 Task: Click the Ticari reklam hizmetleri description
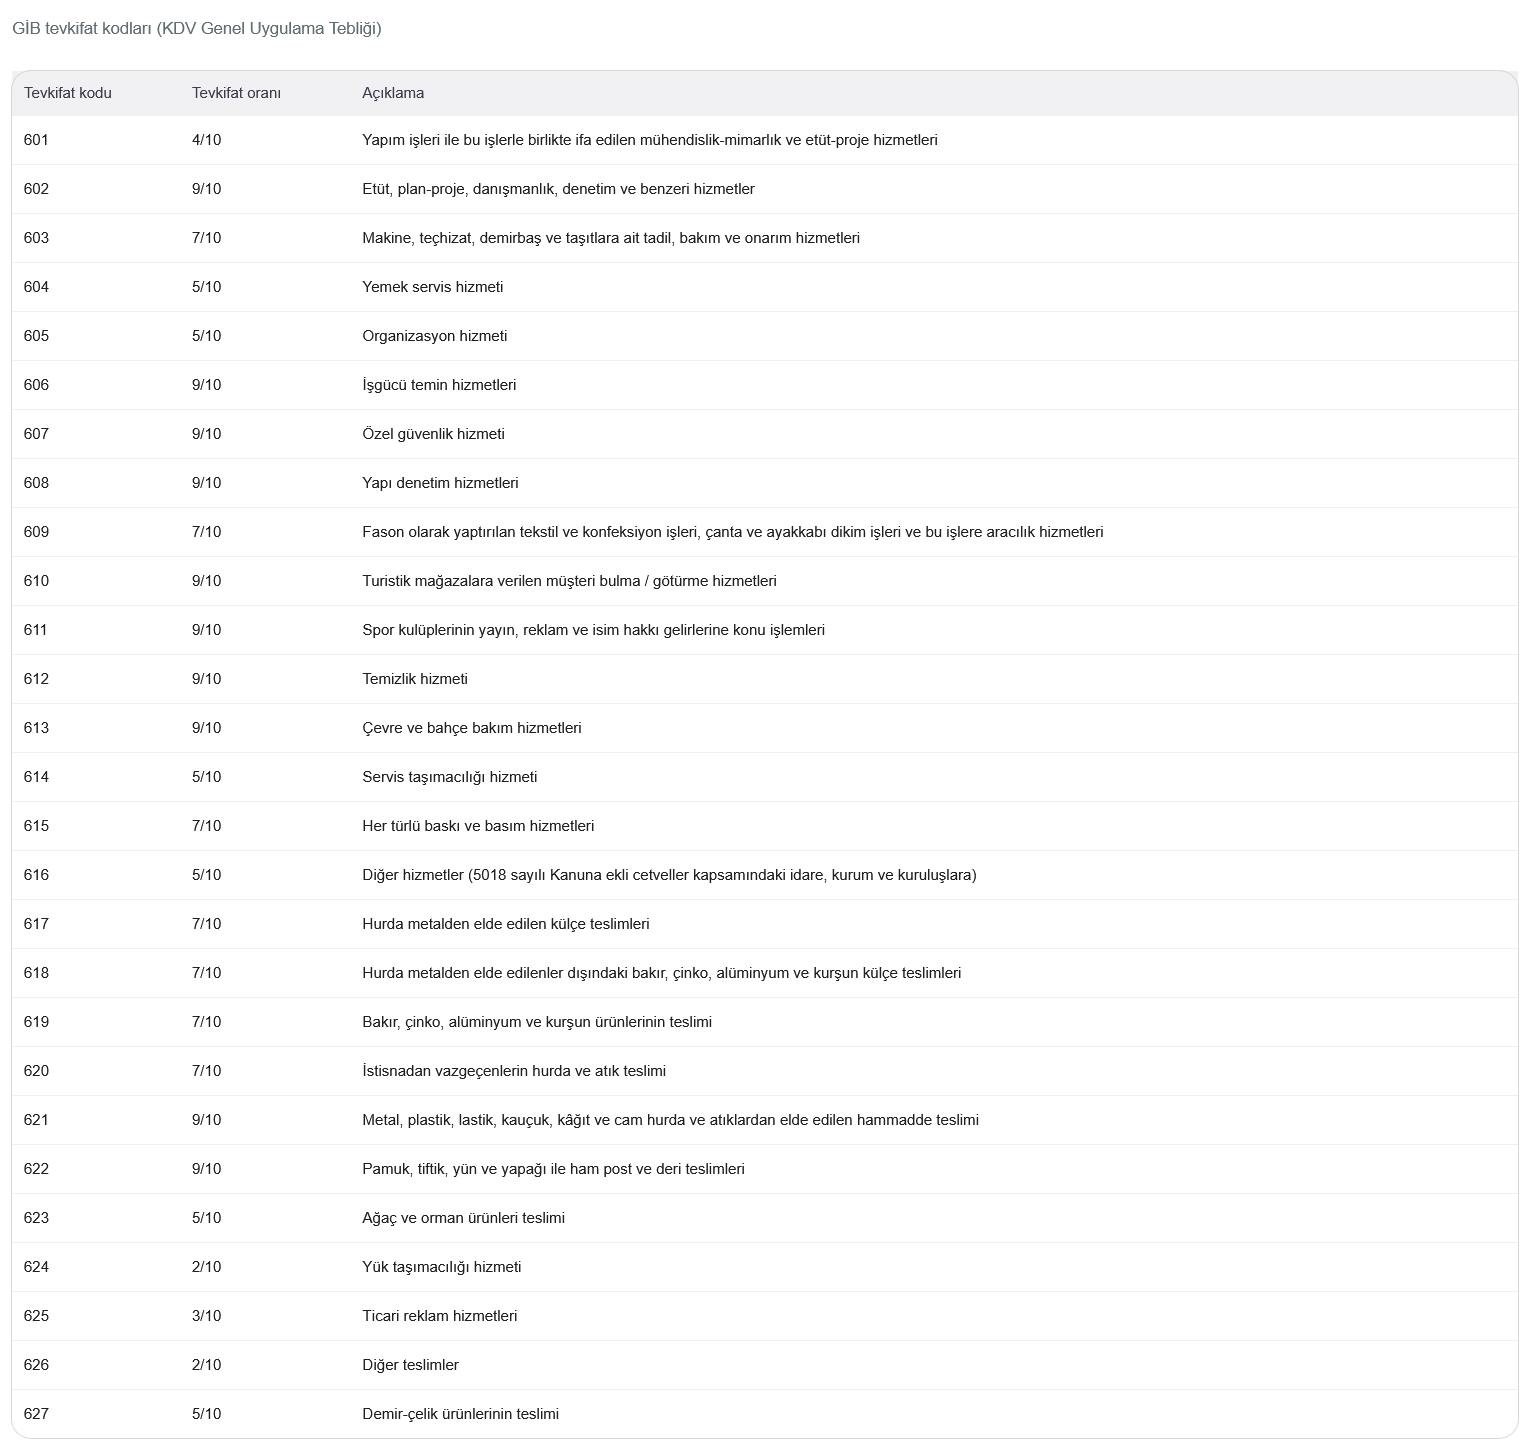[x=440, y=1316]
